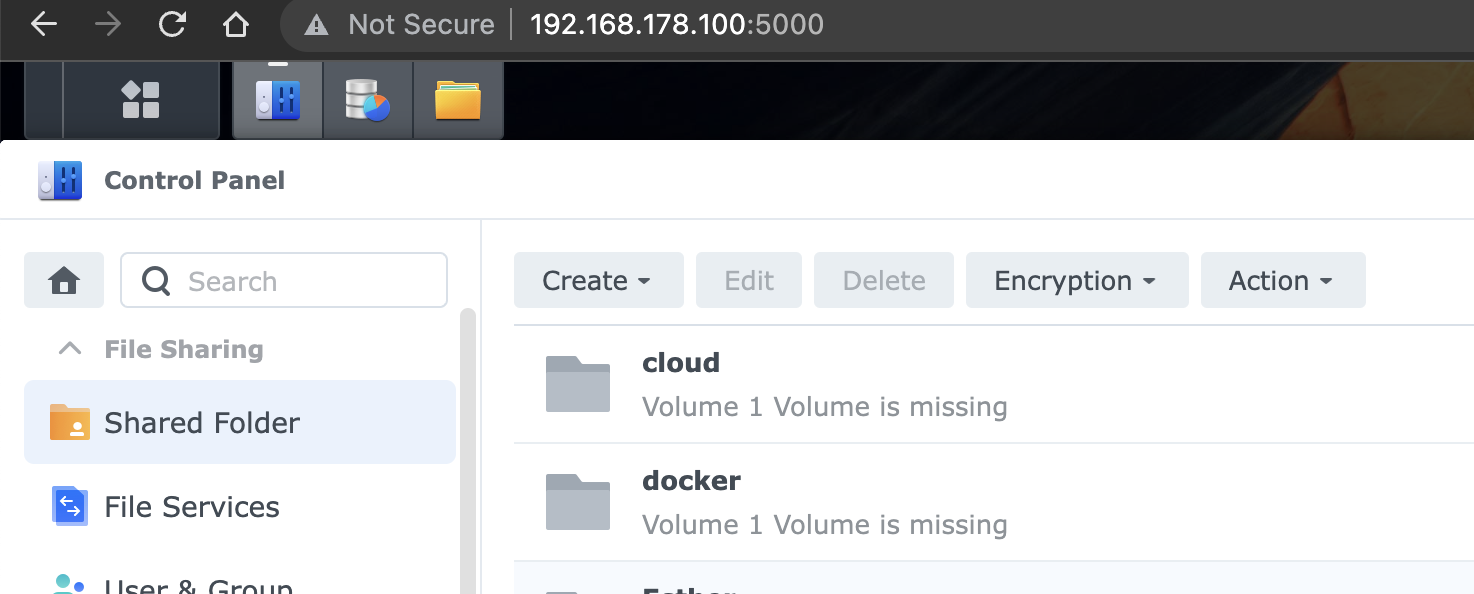Expand the Encryption dropdown menu
Viewport: 1474px width, 594px height.
pos(1076,280)
